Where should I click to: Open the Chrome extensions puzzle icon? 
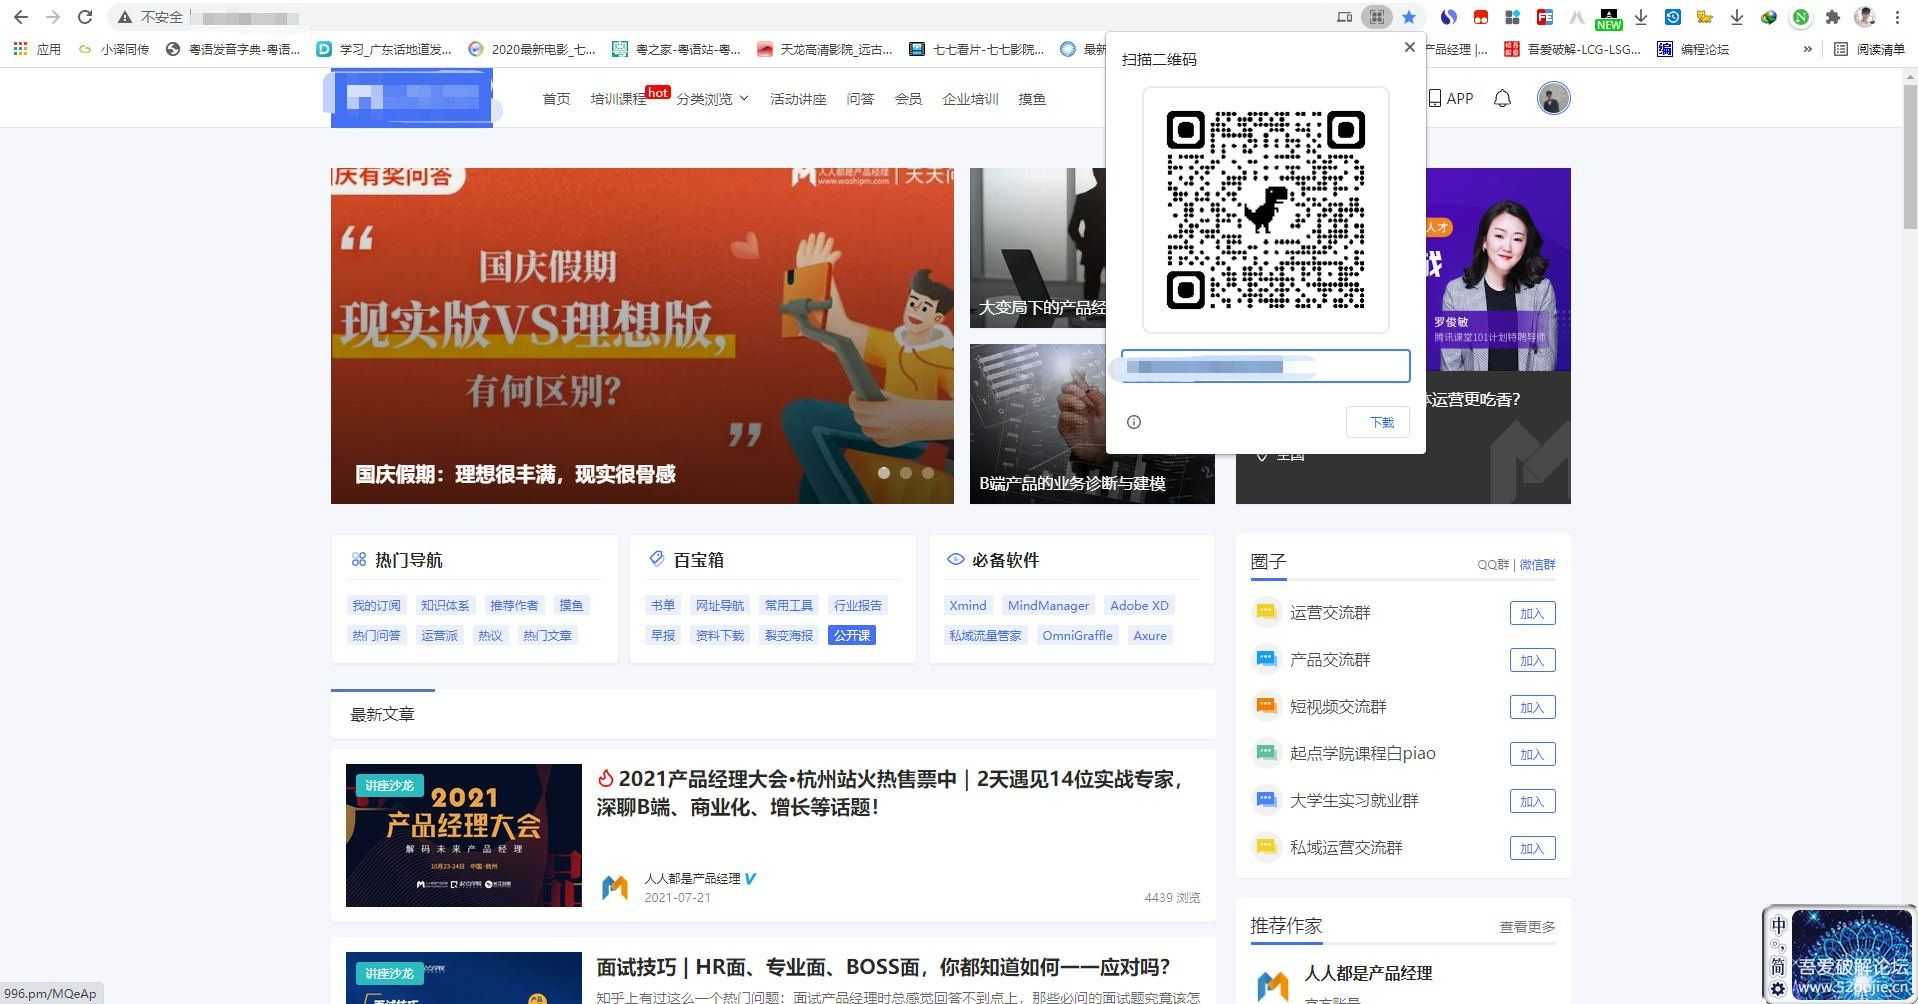1832,17
